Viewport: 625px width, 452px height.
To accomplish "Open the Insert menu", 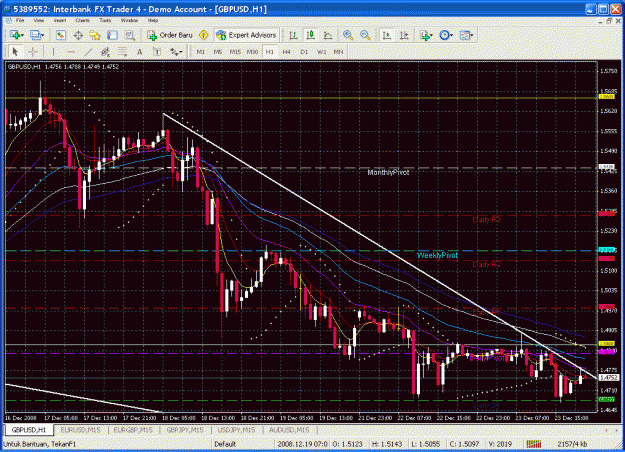I will pyautogui.click(x=60, y=20).
